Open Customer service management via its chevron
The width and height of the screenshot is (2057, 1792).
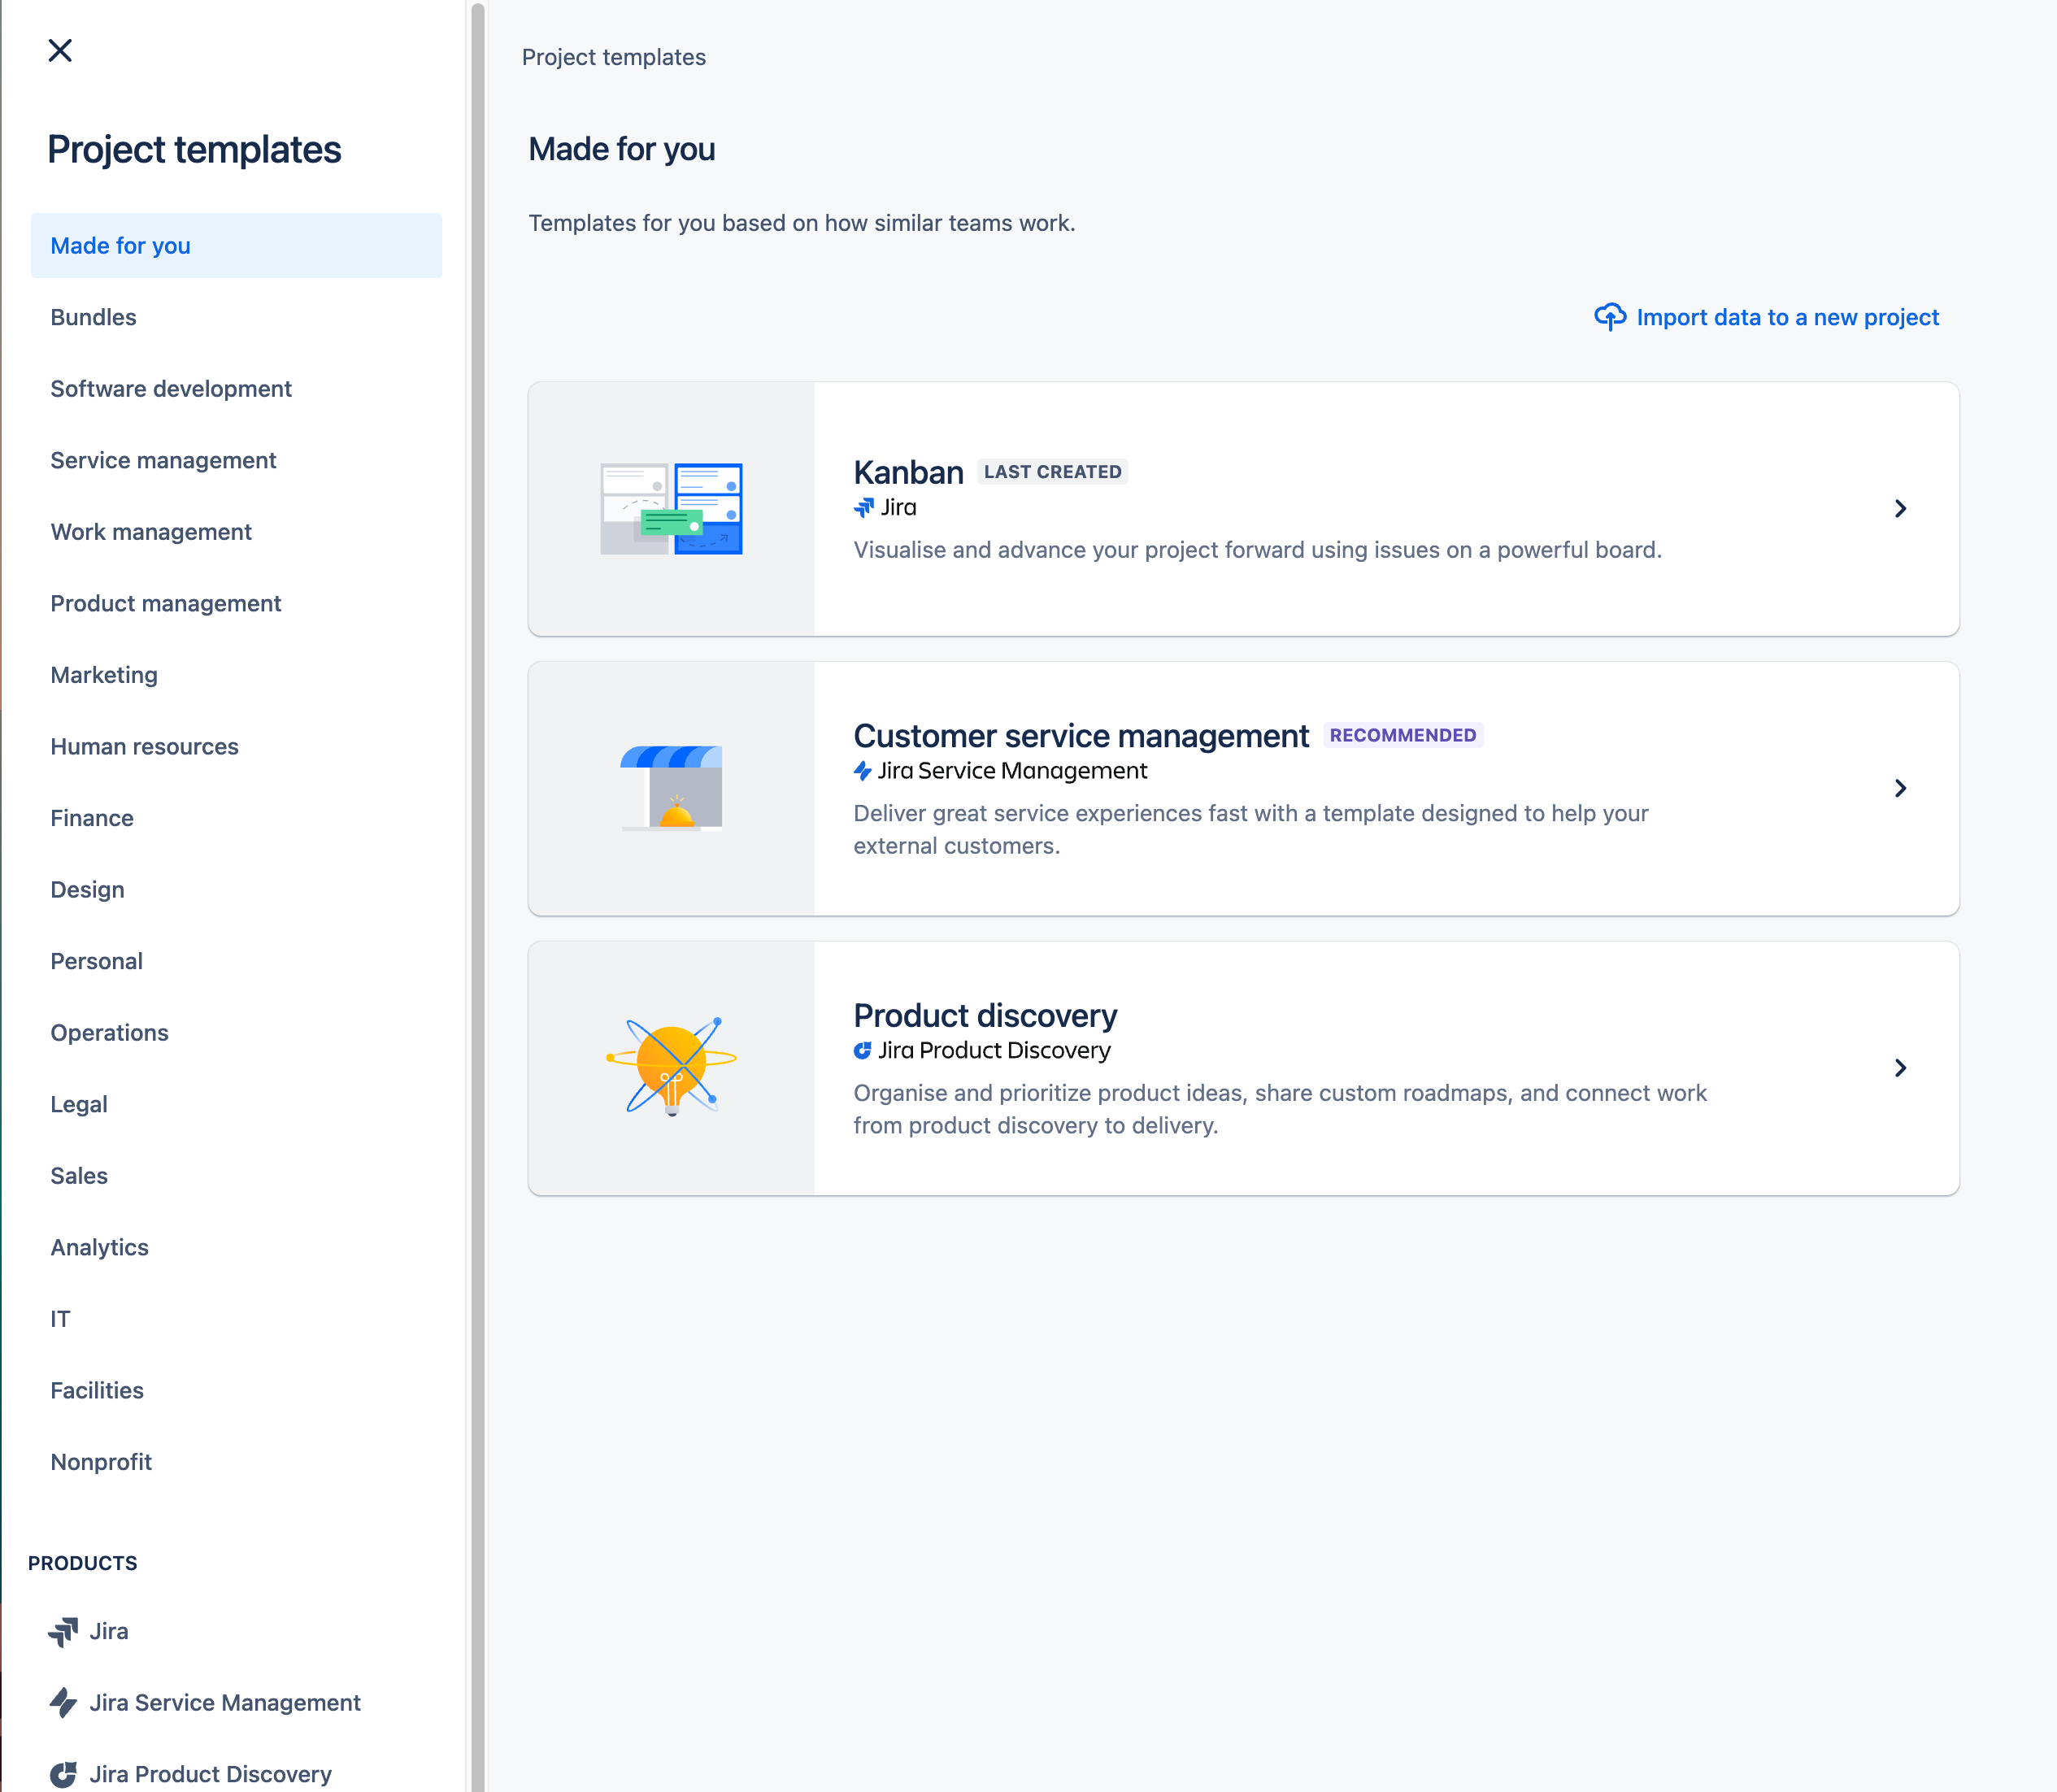(1900, 788)
